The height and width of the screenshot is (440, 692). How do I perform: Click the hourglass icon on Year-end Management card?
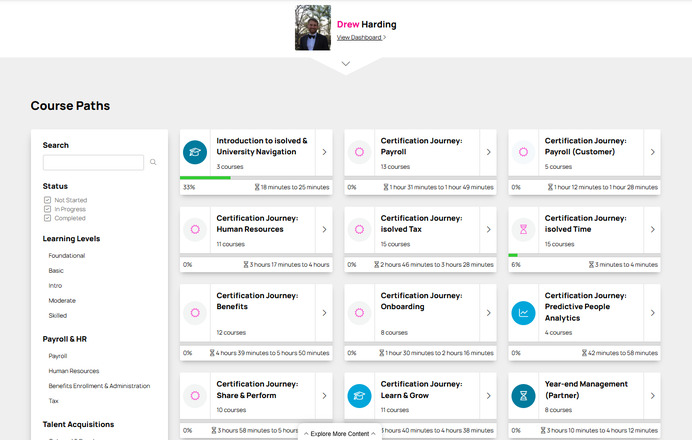click(x=523, y=396)
